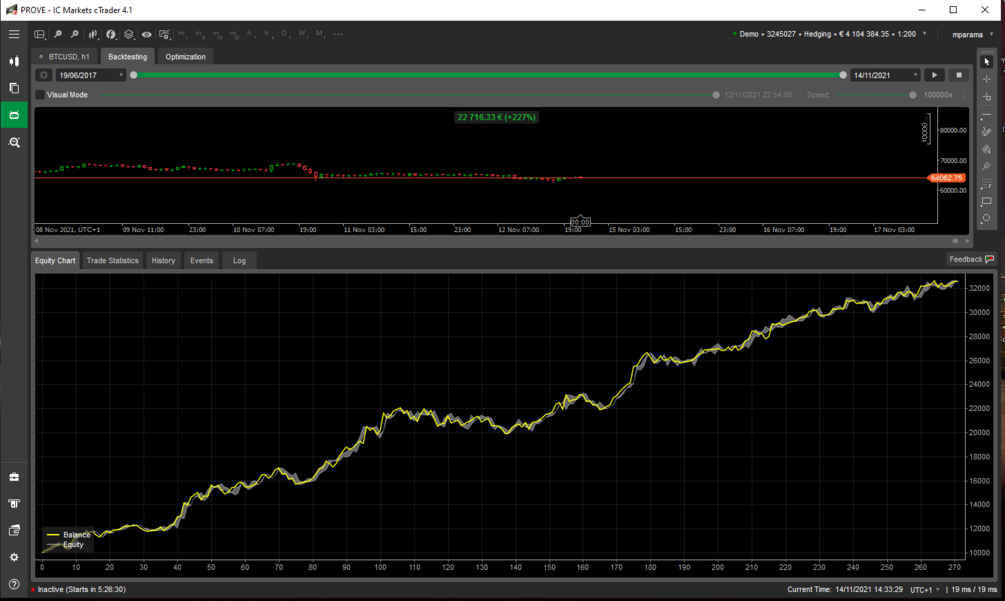1005x601 pixels.
Task: Click the Feedback button
Action: [x=971, y=259]
